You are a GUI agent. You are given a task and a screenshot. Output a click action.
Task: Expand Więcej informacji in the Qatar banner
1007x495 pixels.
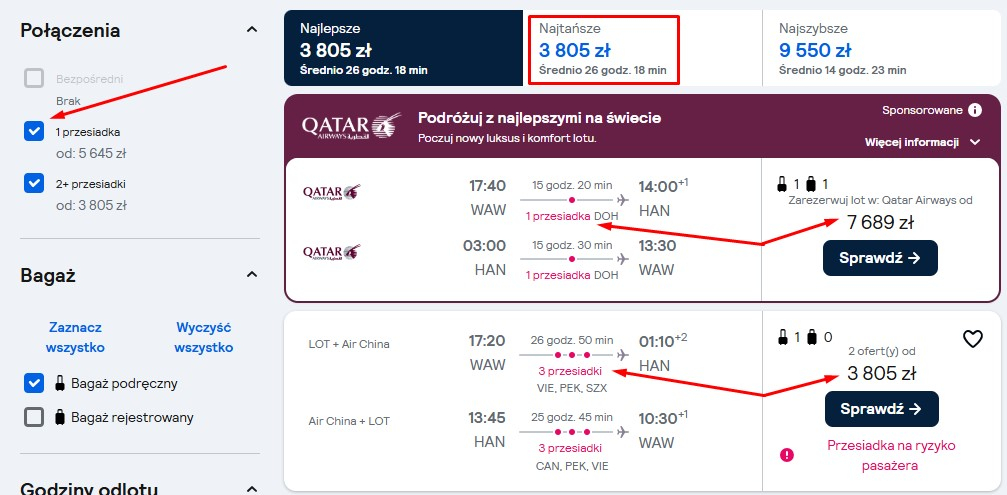922,142
